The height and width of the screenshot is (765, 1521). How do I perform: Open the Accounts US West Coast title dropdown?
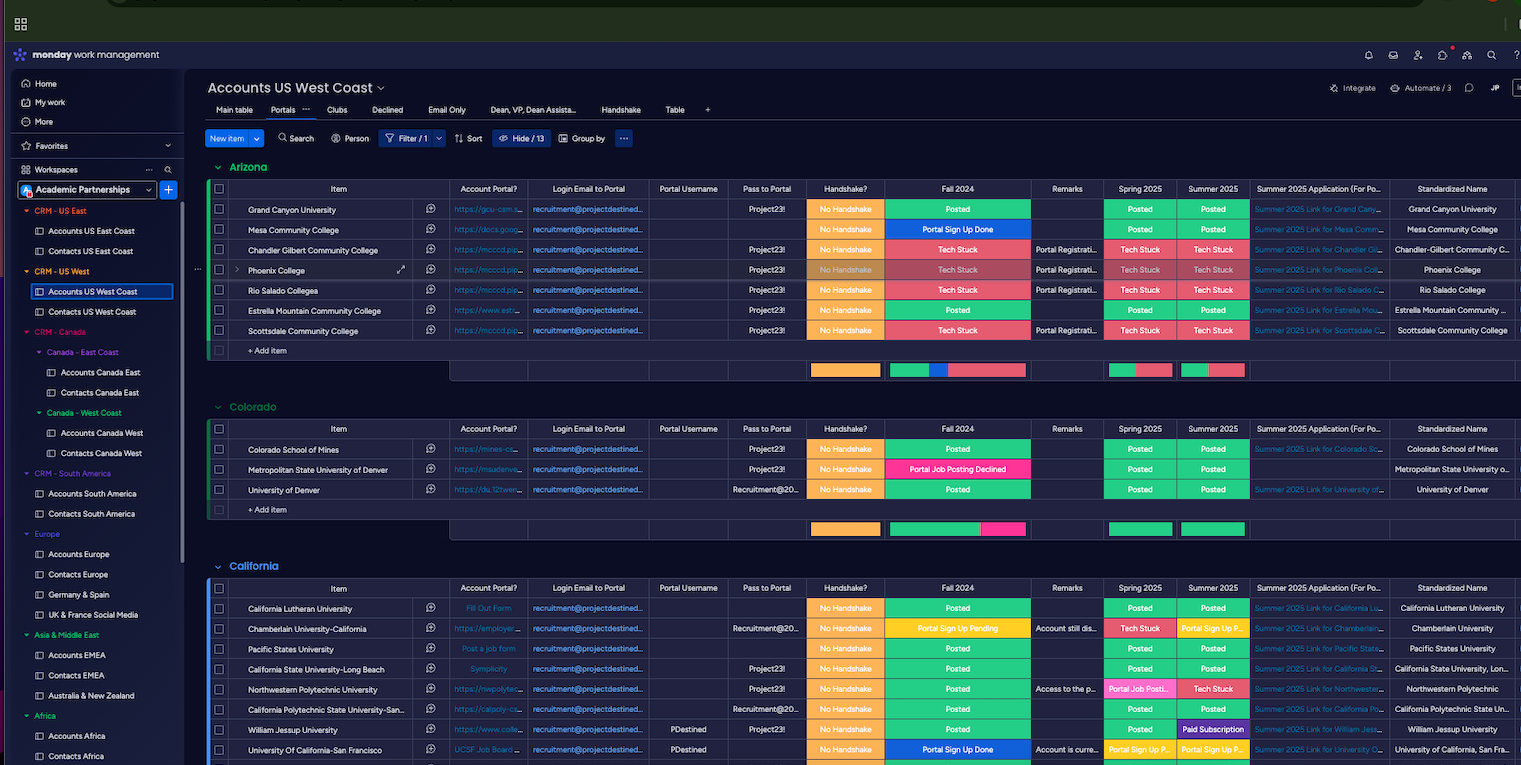pos(381,89)
